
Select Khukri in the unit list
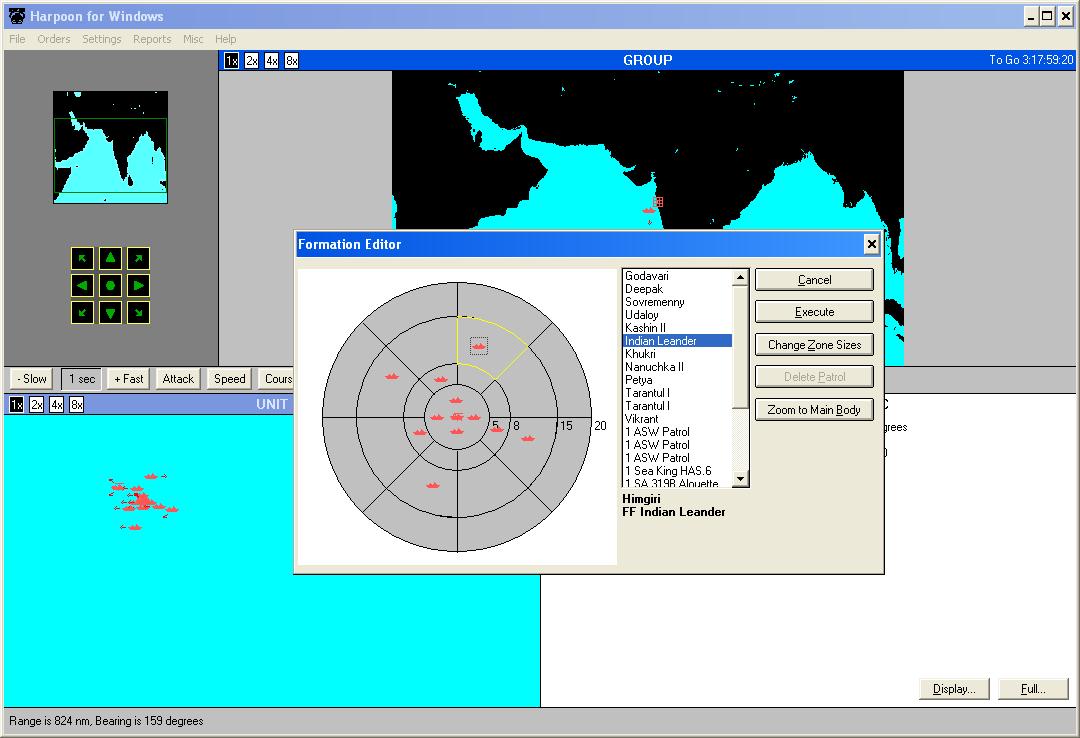[x=677, y=354]
